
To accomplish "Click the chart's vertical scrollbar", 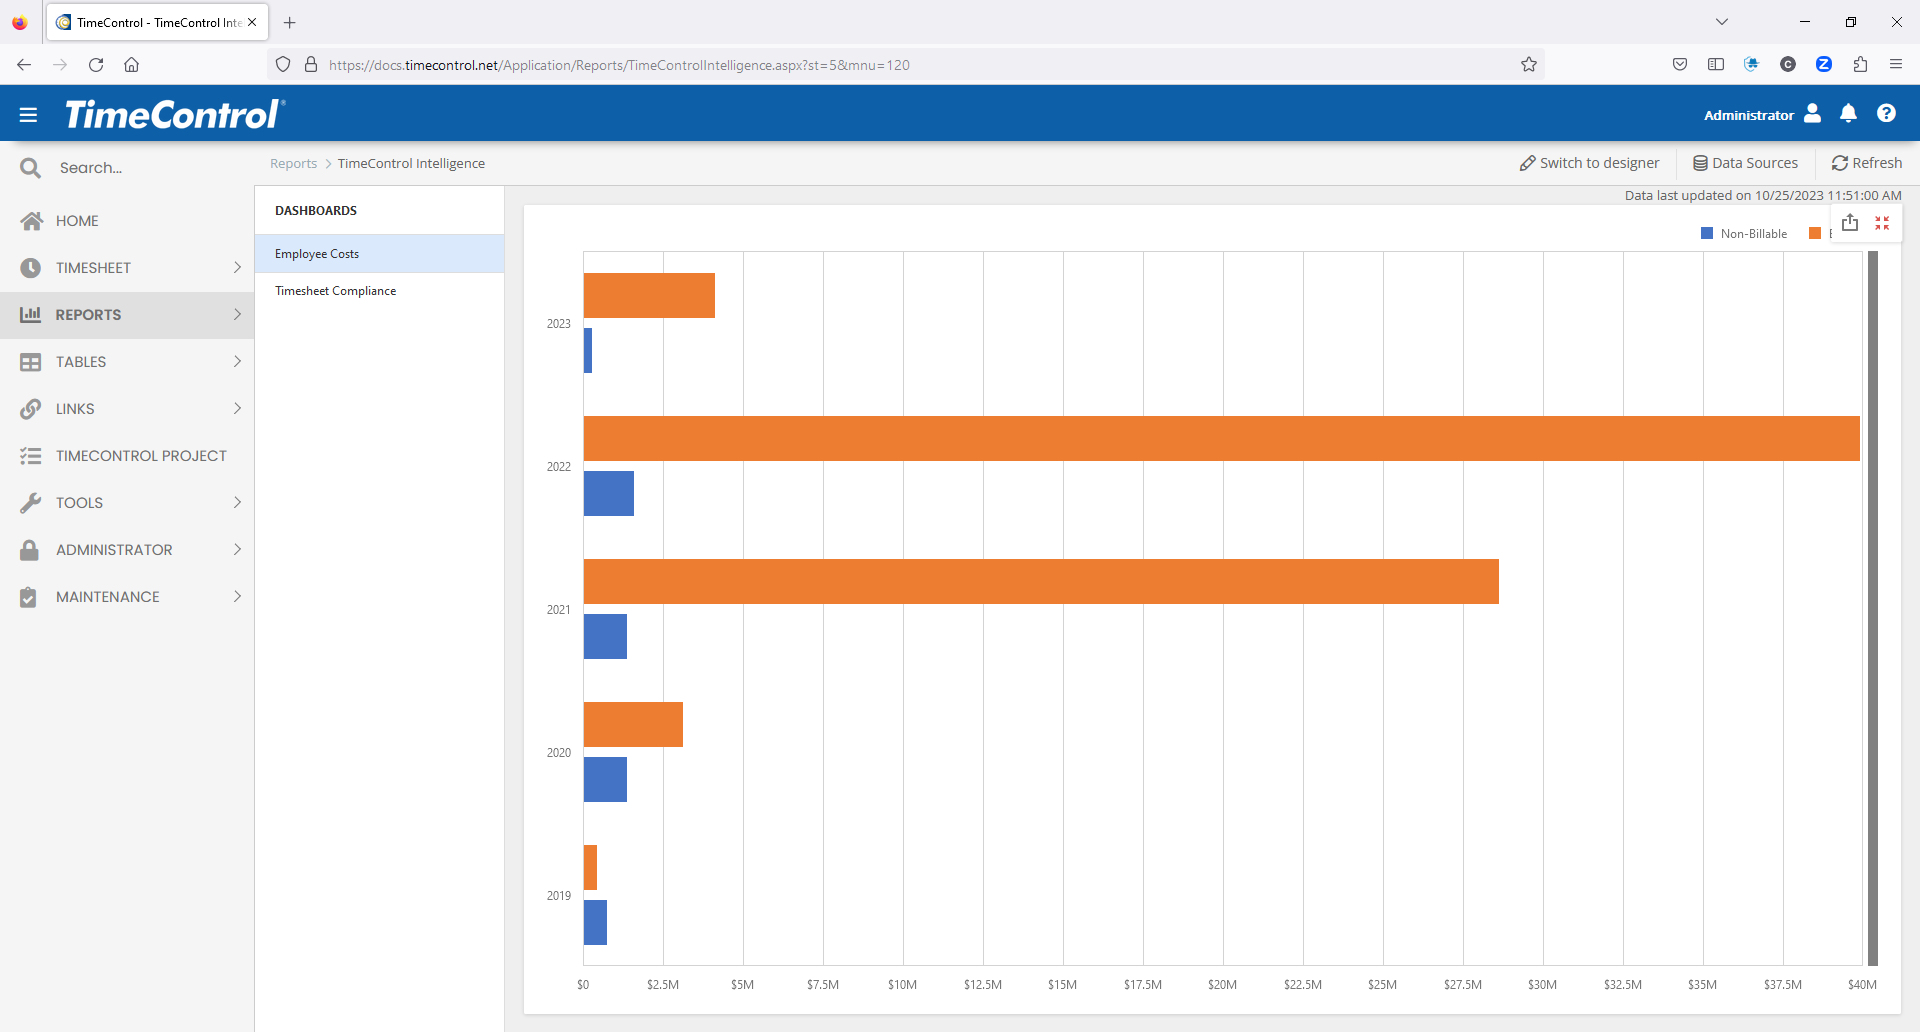I will [1873, 608].
